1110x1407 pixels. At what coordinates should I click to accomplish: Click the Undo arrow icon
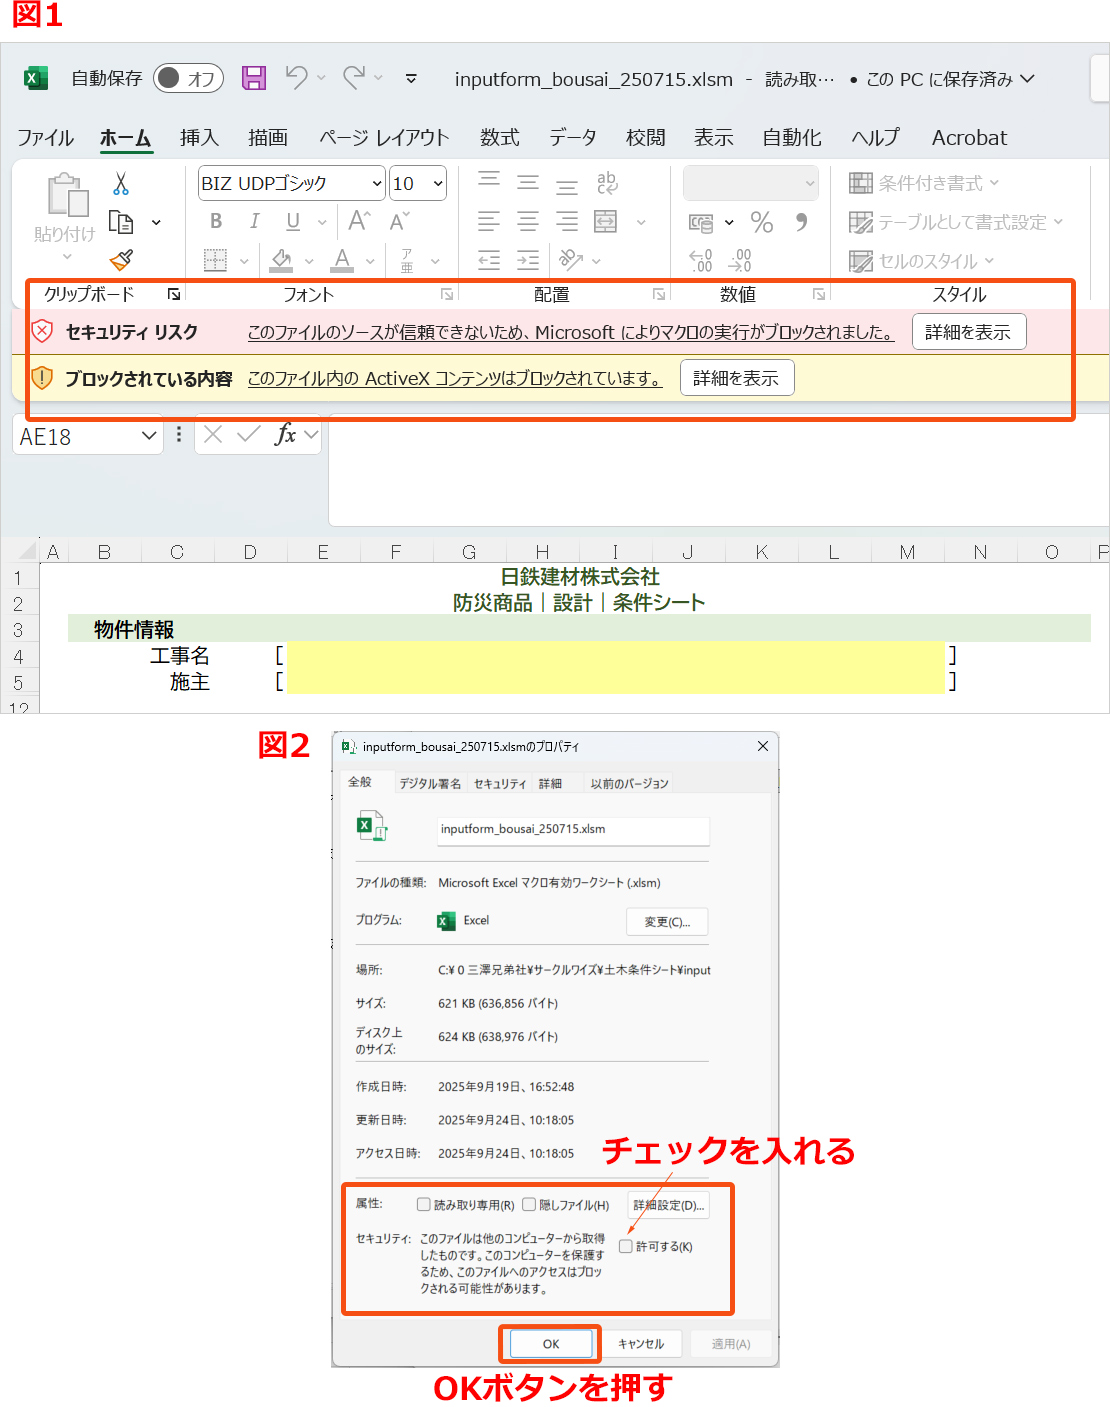click(296, 77)
